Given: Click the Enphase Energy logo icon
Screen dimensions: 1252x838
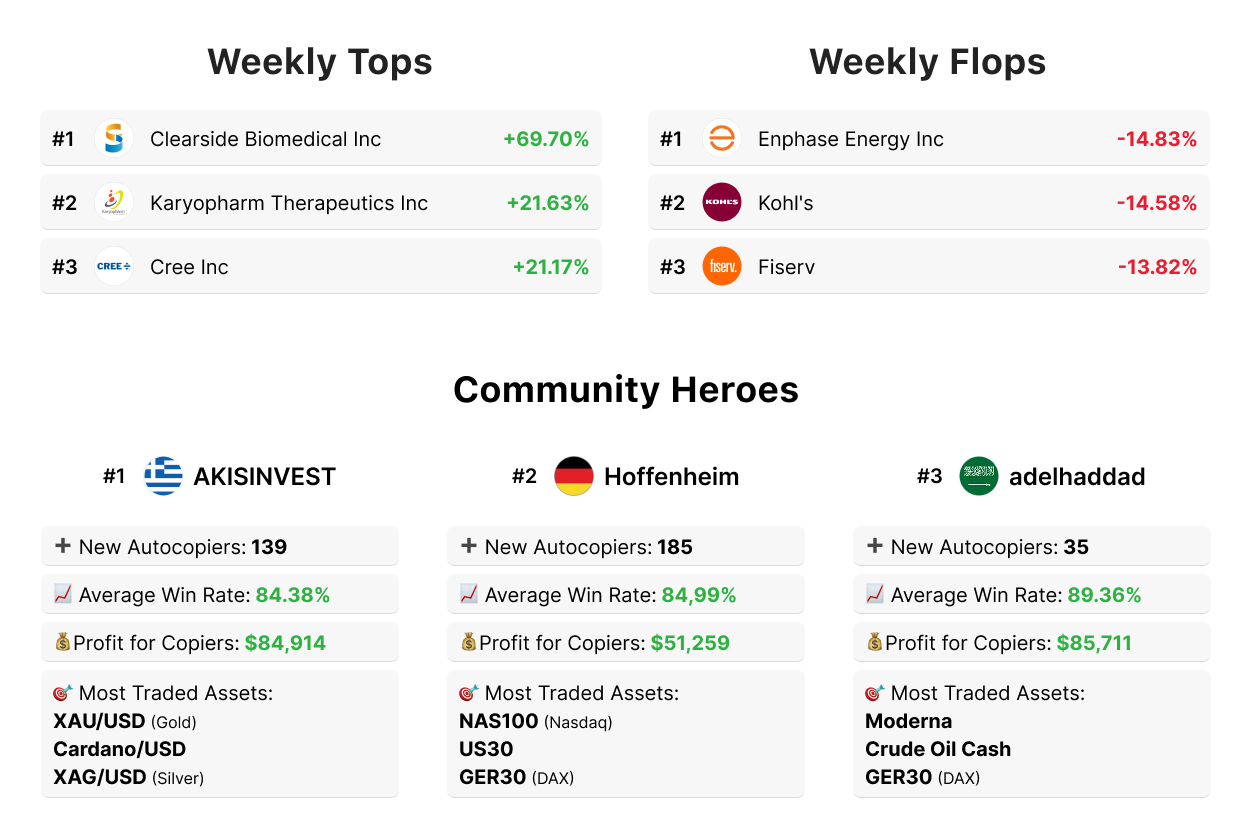Looking at the screenshot, I should (x=721, y=139).
